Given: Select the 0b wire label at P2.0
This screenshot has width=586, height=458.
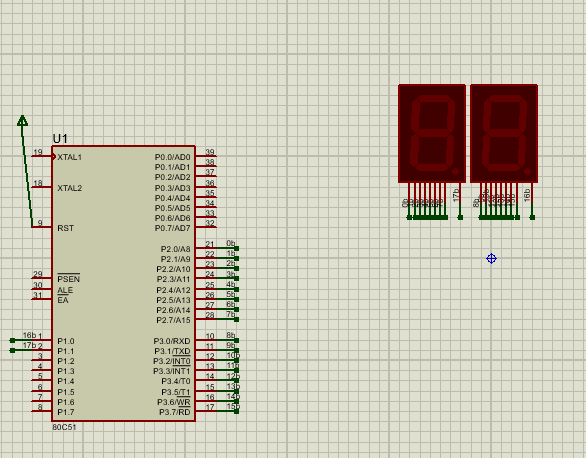Looking at the screenshot, I should coord(231,244).
